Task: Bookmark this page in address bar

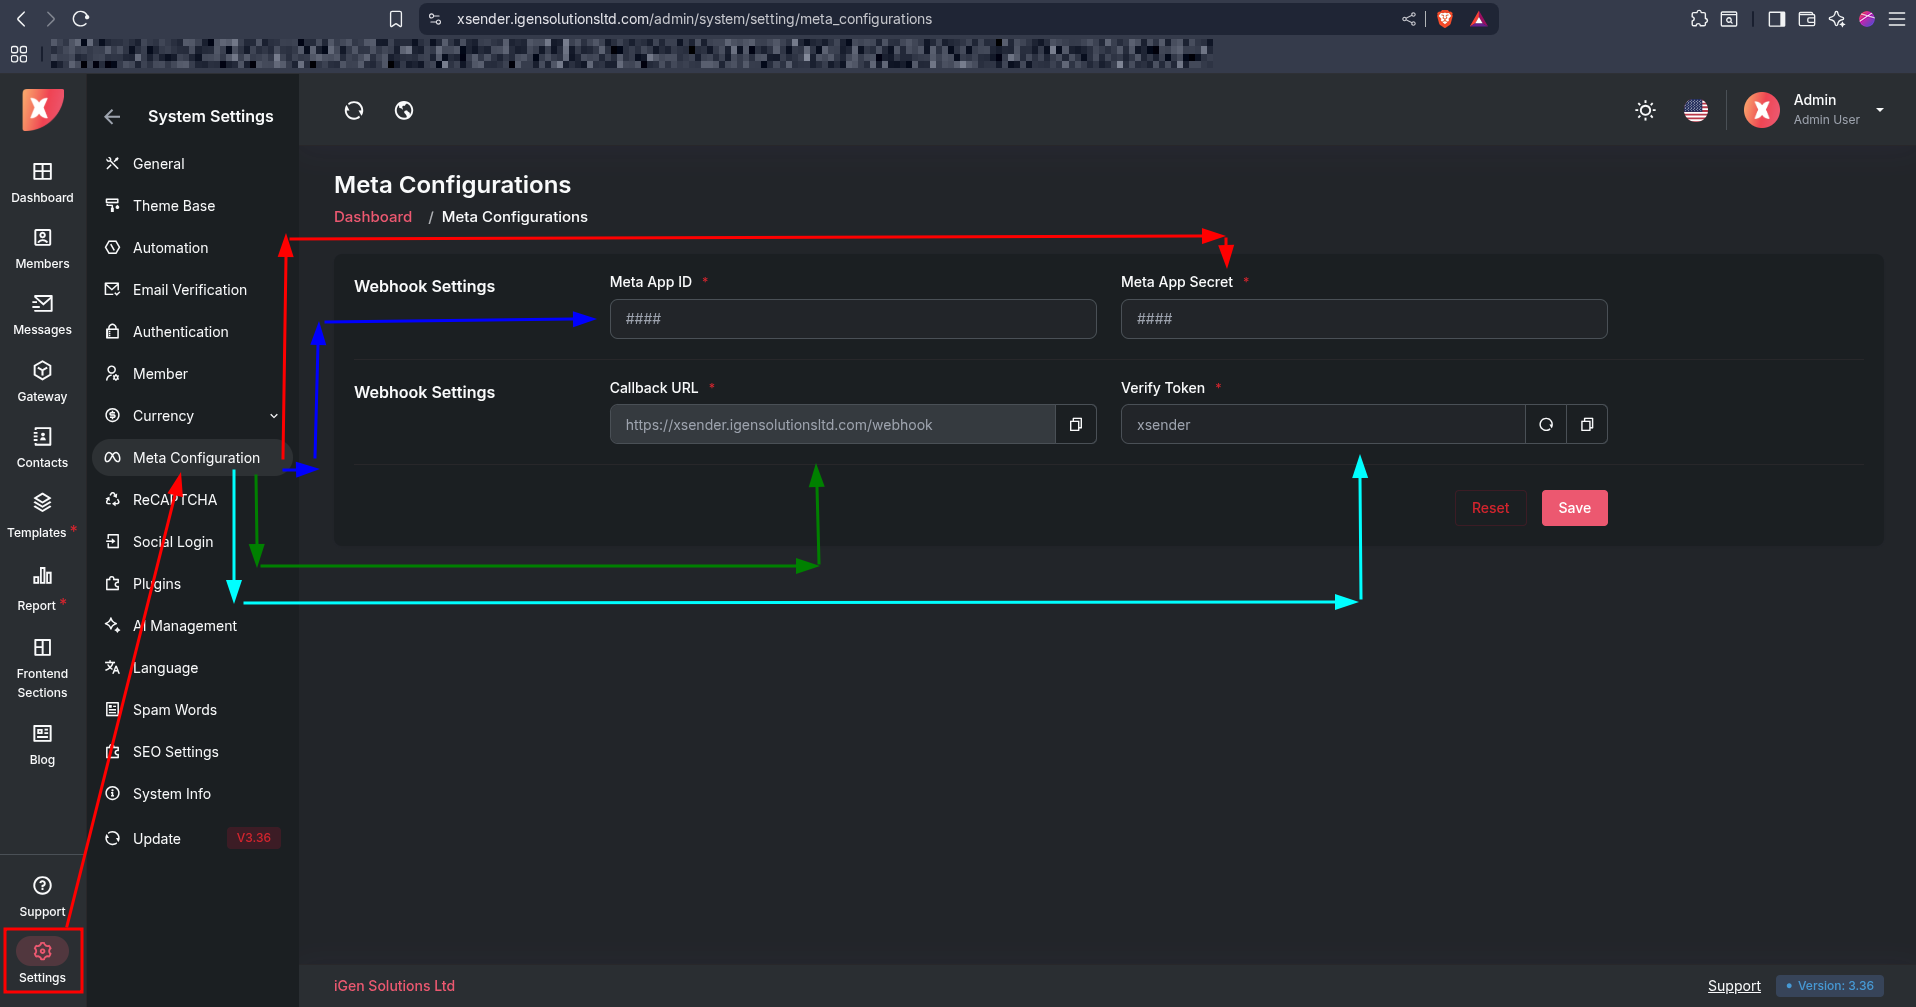Action: [x=396, y=19]
